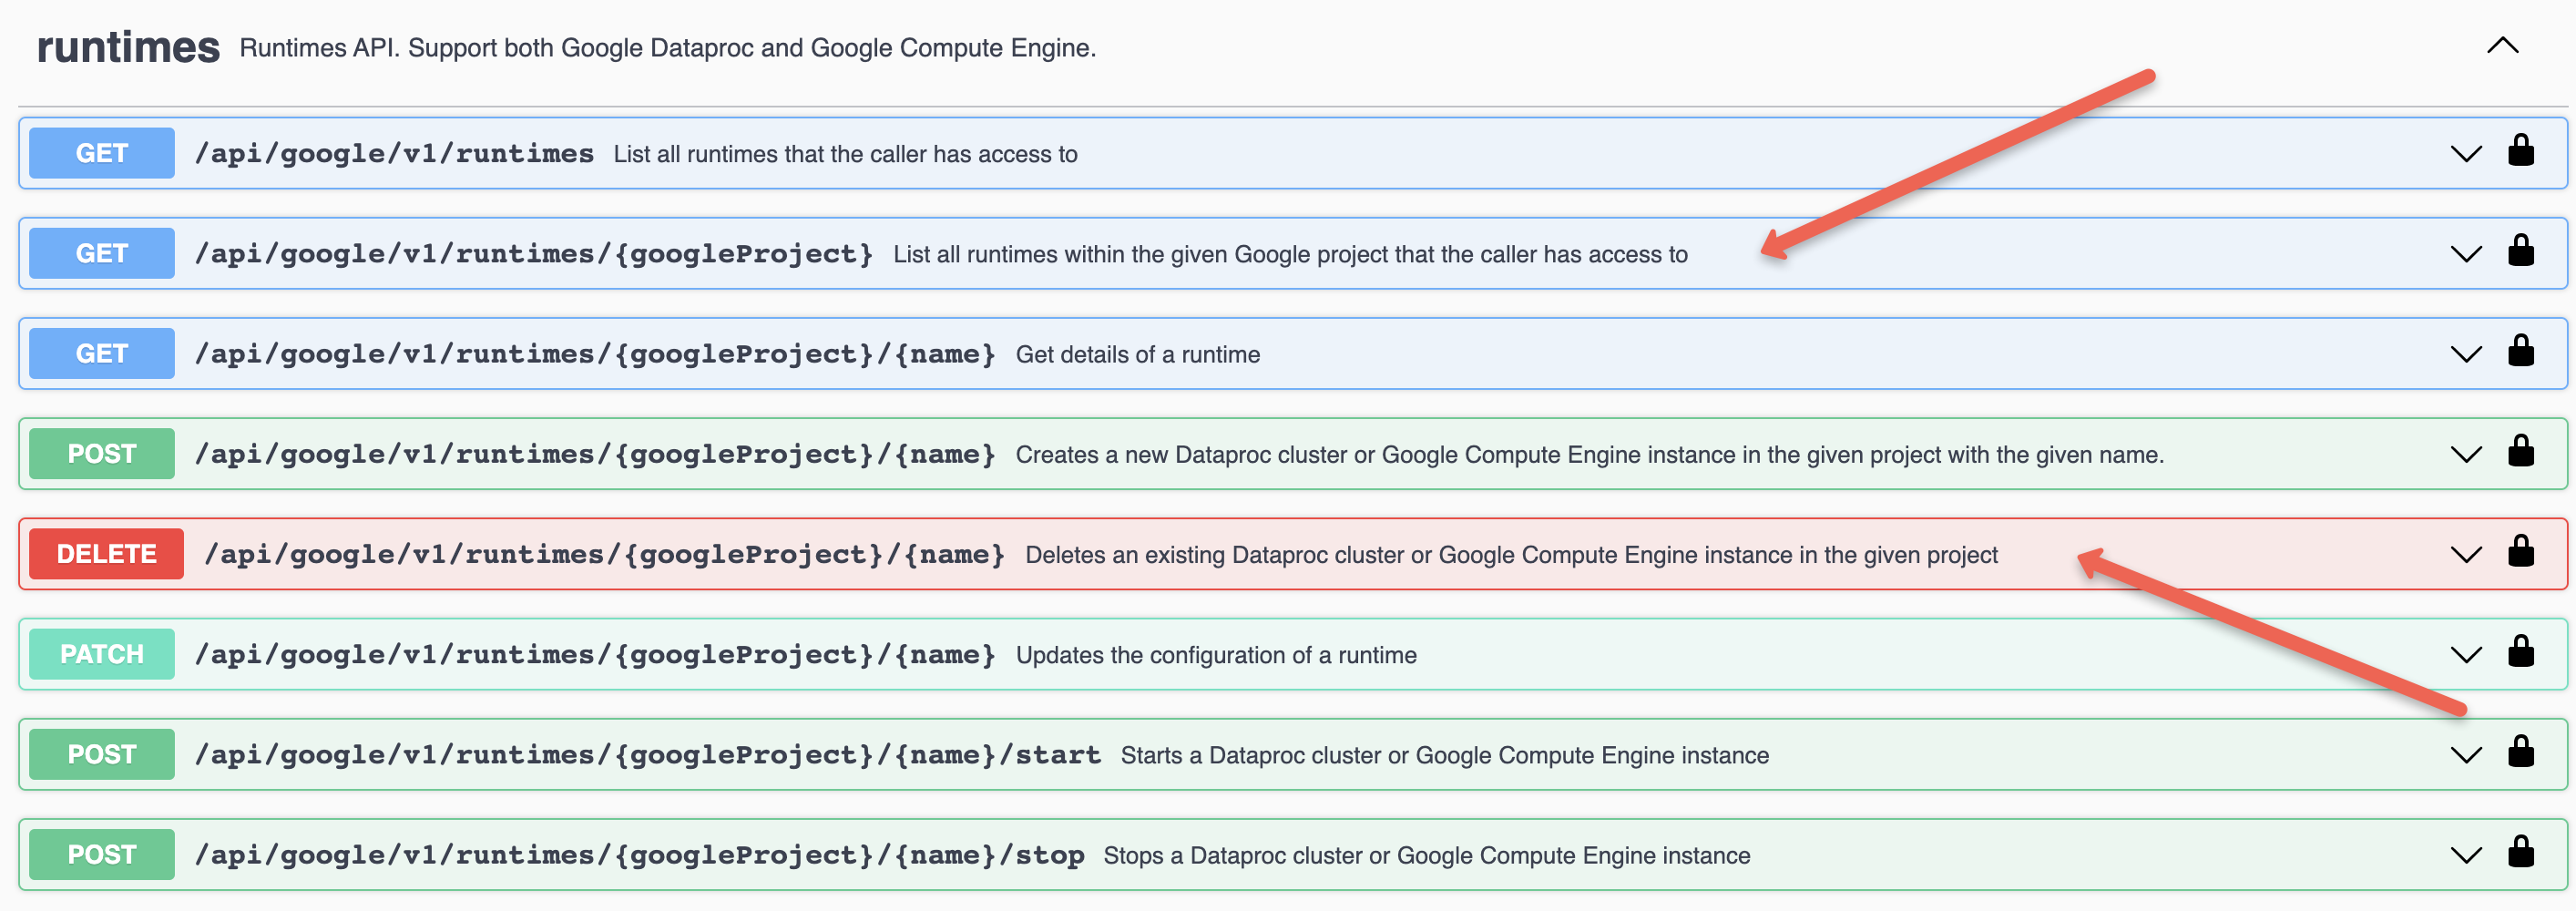Click GET badge for 'Get details of a runtime'
The image size is (2576, 911).
(x=102, y=353)
